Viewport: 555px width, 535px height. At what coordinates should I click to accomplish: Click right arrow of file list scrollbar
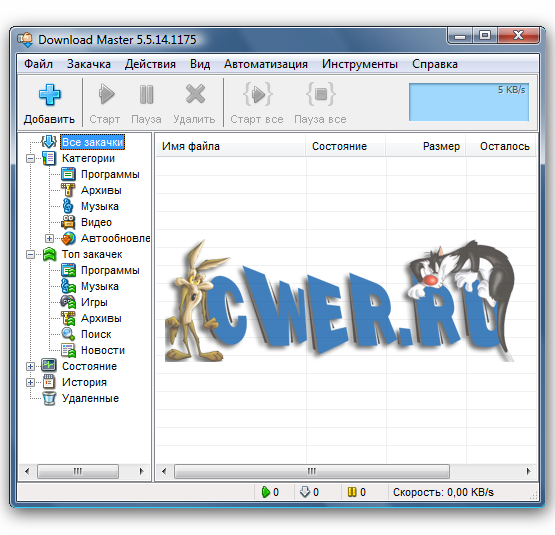point(528,471)
